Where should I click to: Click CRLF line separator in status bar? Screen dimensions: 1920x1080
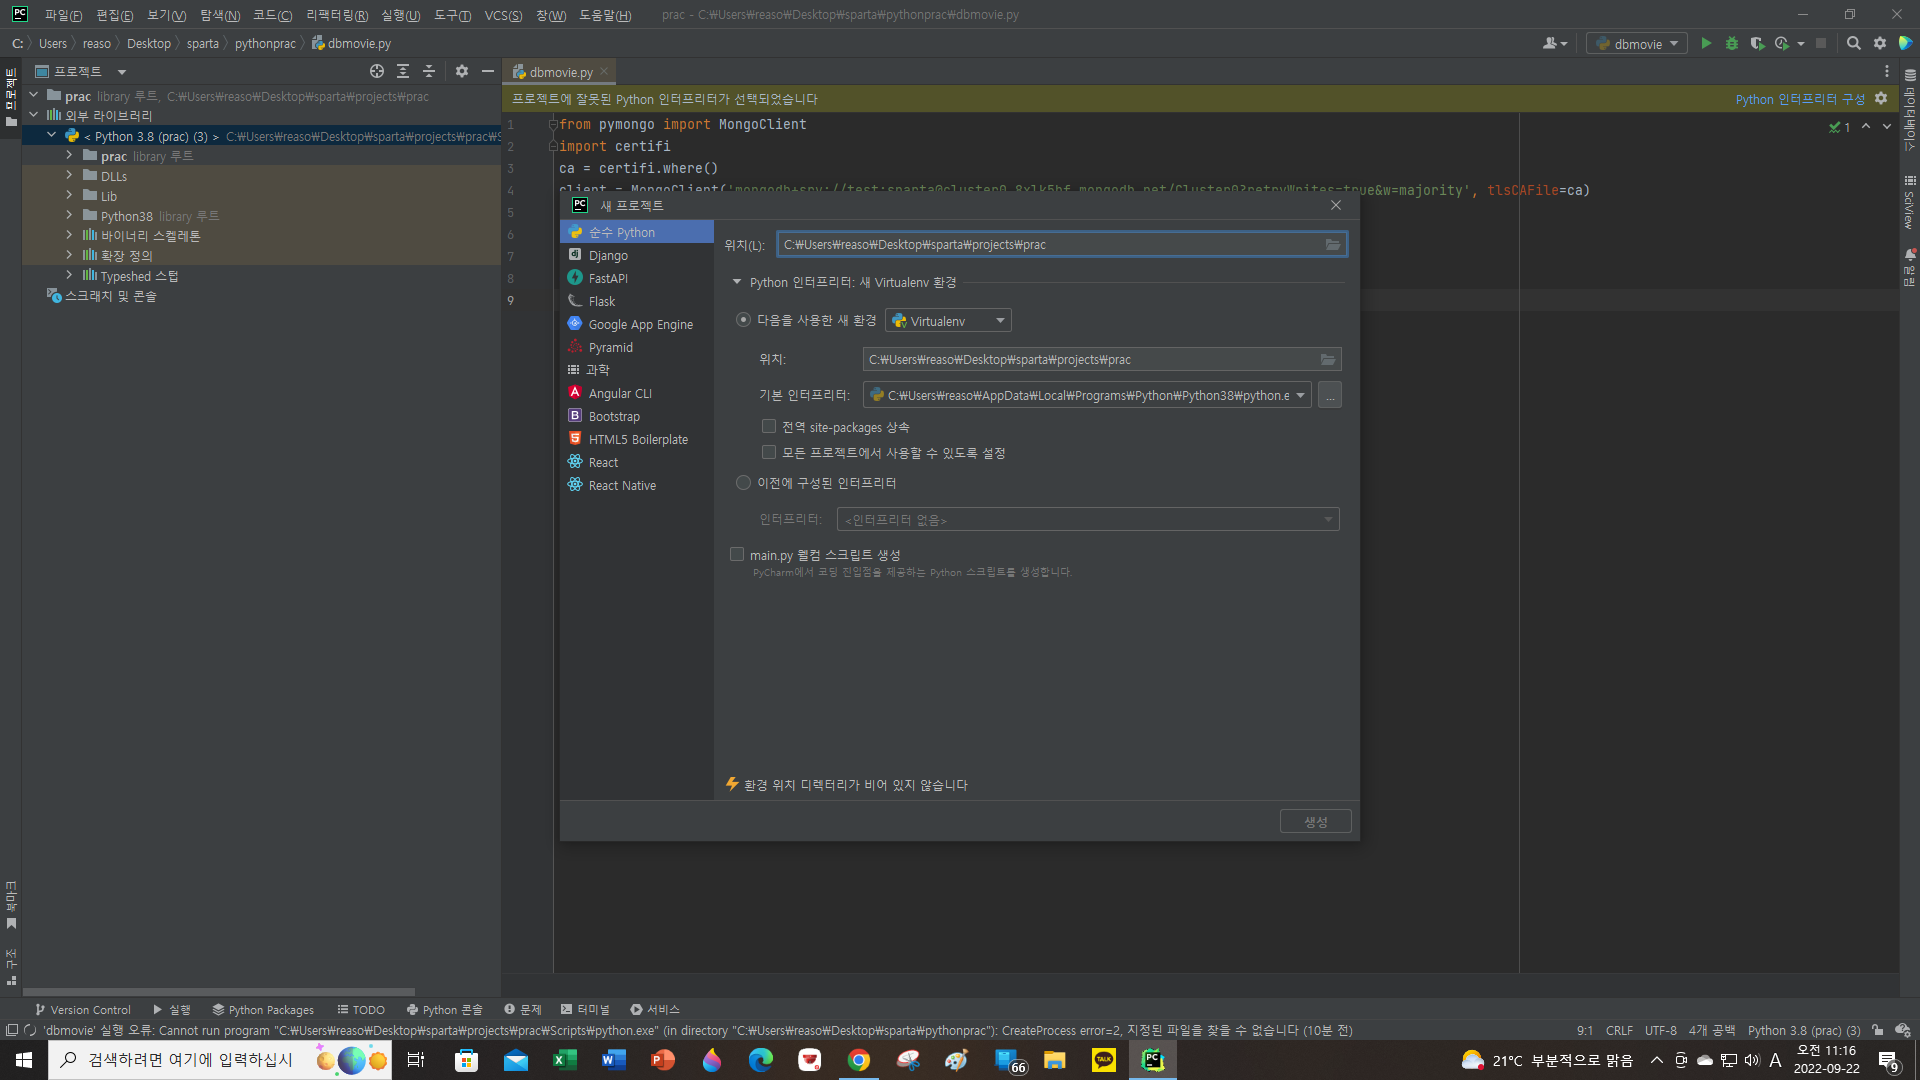point(1619,1030)
